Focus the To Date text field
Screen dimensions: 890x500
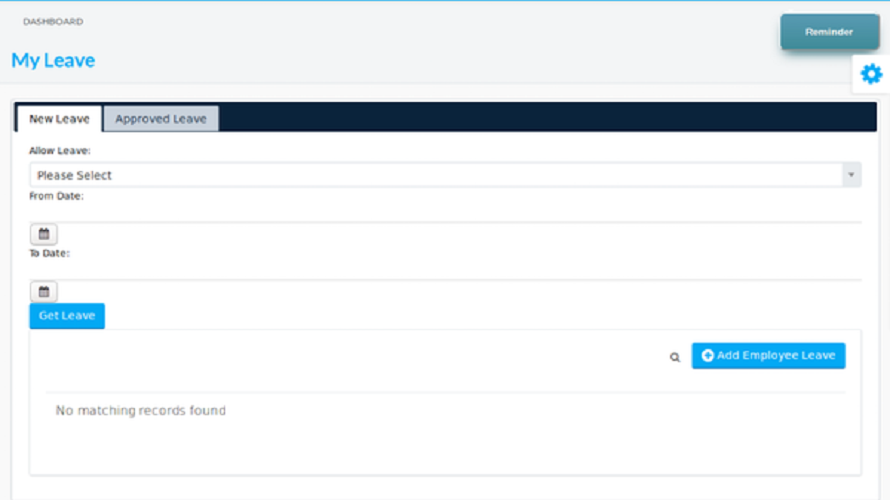(x=445, y=271)
